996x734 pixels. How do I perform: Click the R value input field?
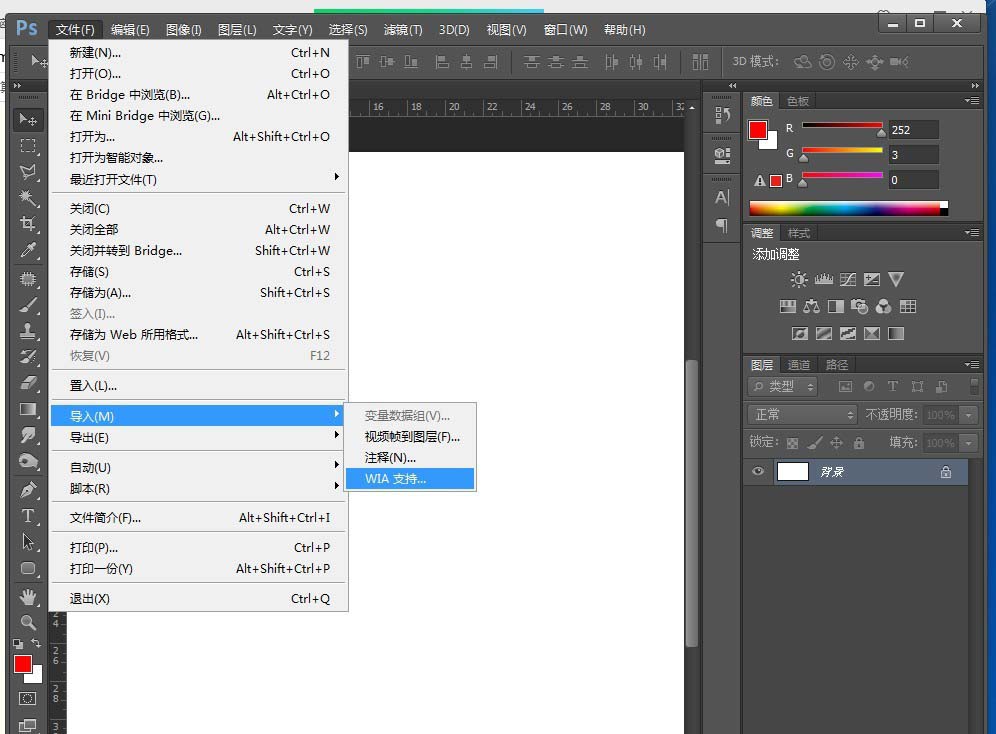(x=913, y=129)
